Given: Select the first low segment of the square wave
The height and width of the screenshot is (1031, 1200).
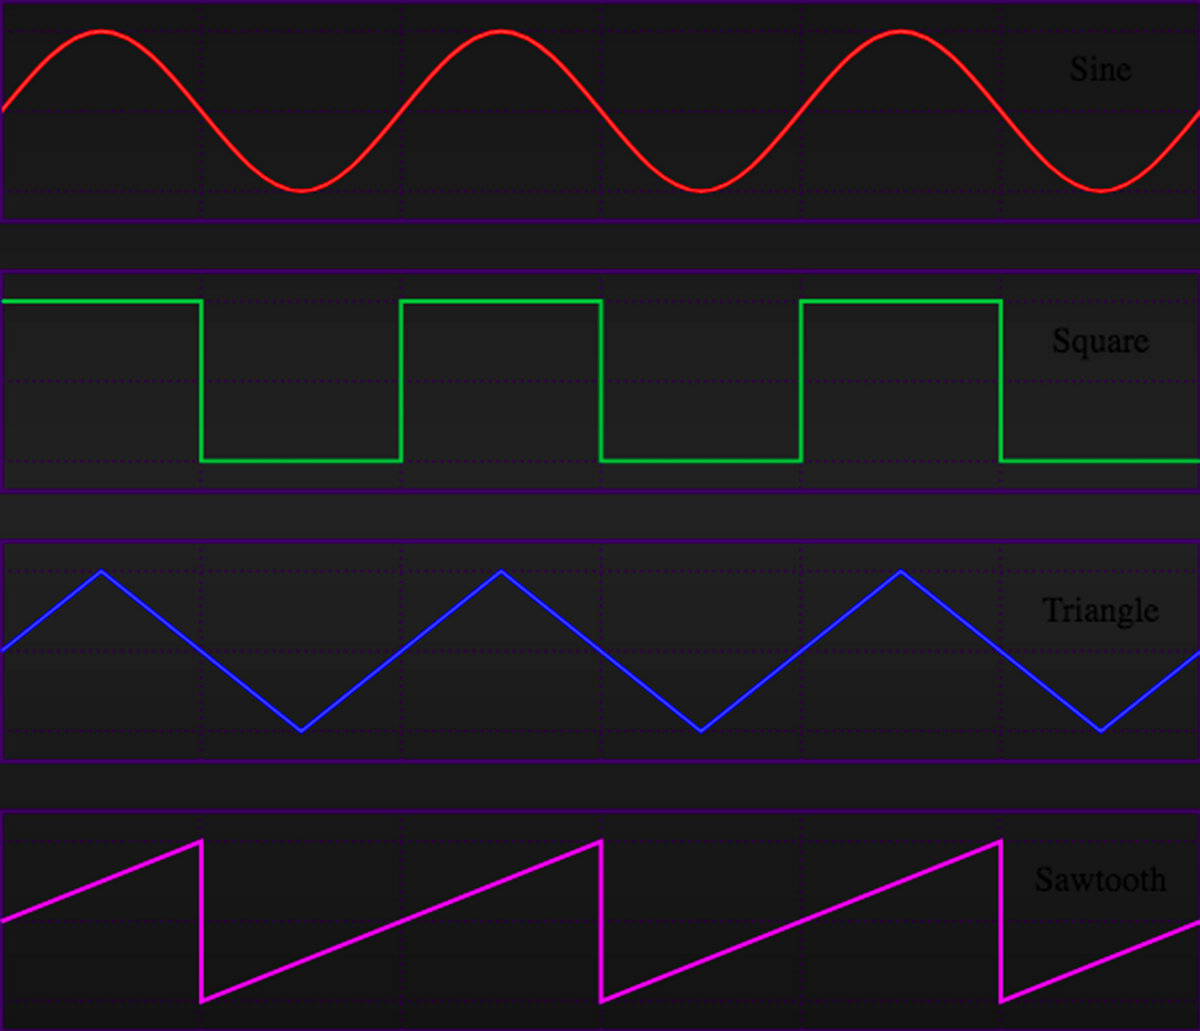Looking at the screenshot, I should tap(301, 461).
